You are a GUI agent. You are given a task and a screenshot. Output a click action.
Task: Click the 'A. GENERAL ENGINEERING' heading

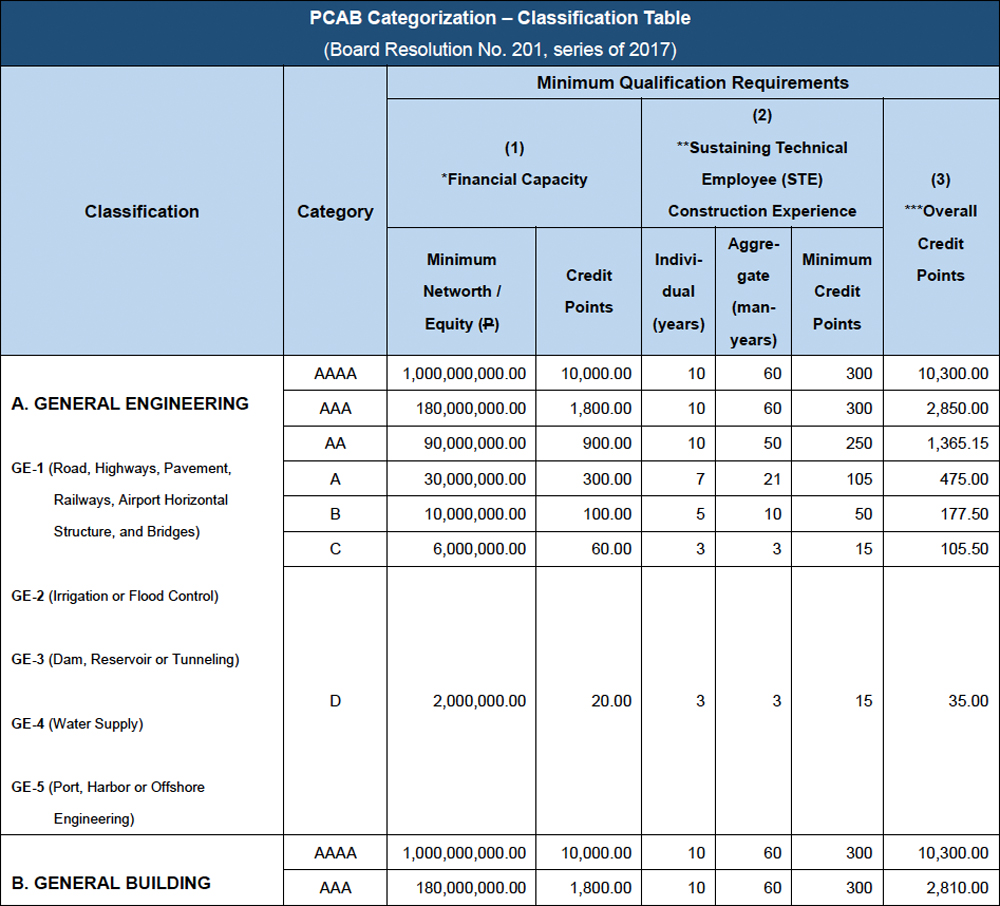pyautogui.click(x=129, y=404)
